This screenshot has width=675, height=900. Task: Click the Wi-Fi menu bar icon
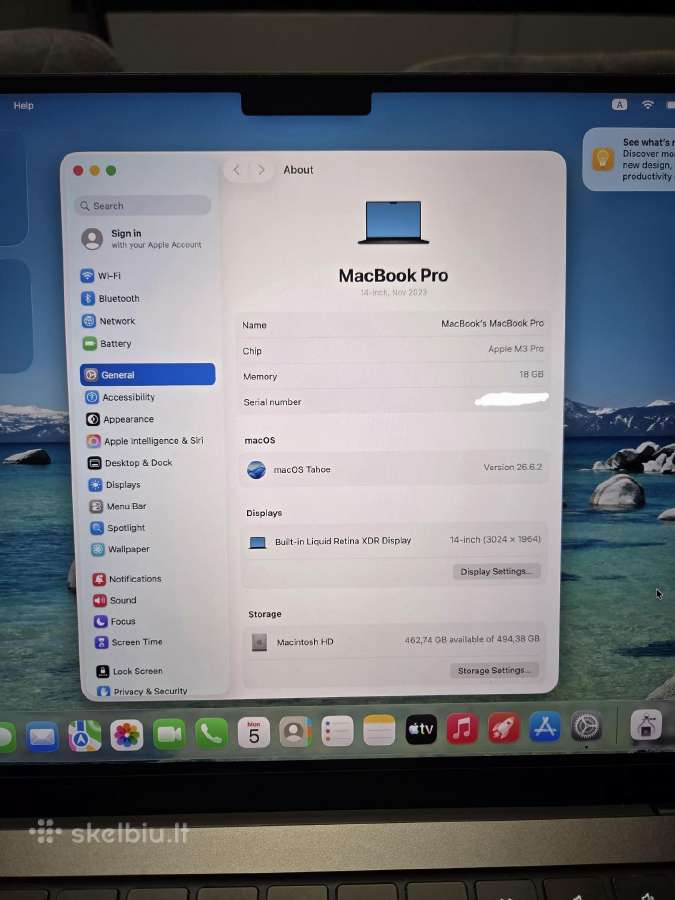point(648,104)
